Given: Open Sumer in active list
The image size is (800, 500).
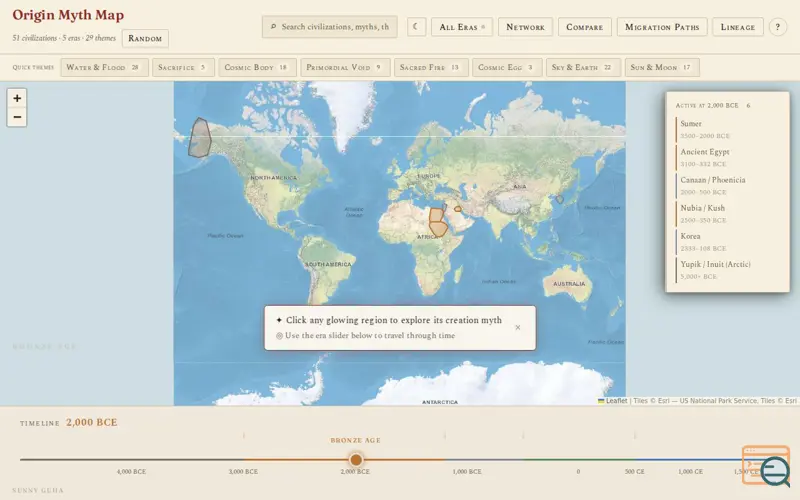Looking at the screenshot, I should coord(727,129).
